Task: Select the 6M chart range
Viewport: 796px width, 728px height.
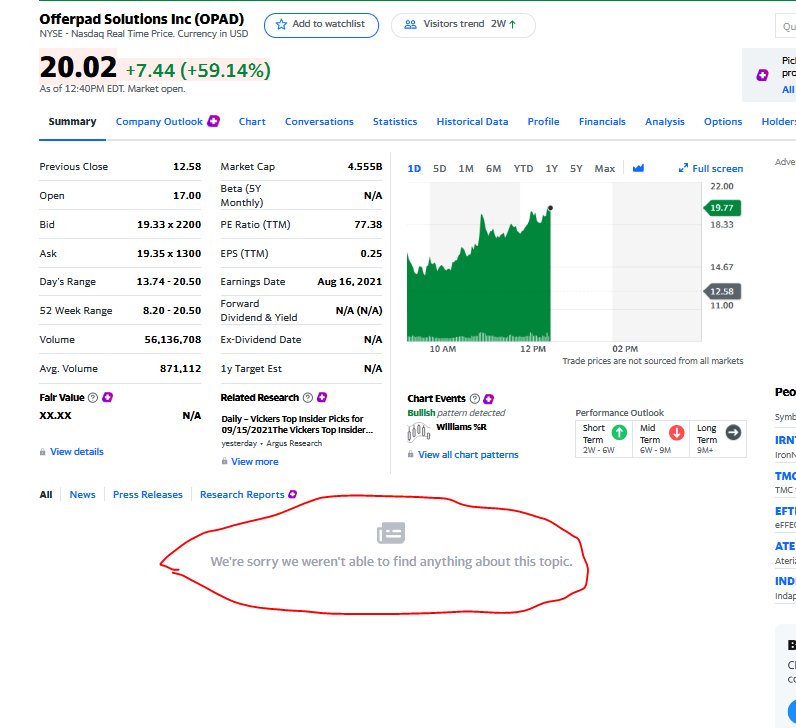Action: click(x=493, y=169)
